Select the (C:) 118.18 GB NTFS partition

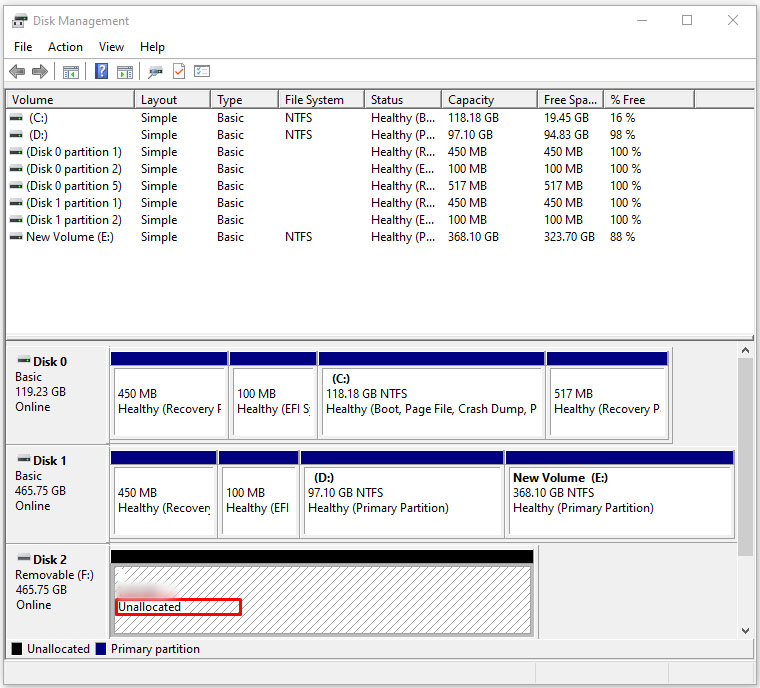click(431, 400)
